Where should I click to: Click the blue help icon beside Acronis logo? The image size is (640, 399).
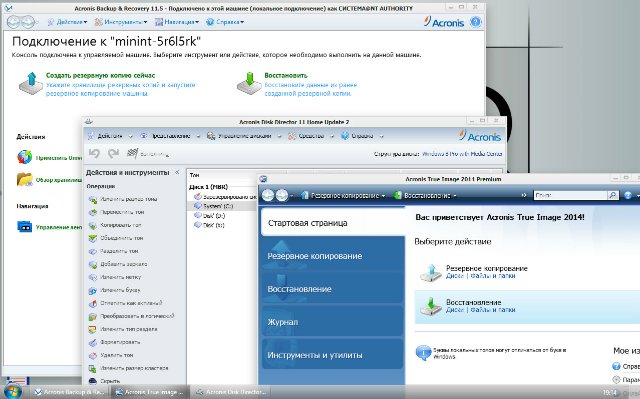point(476,22)
